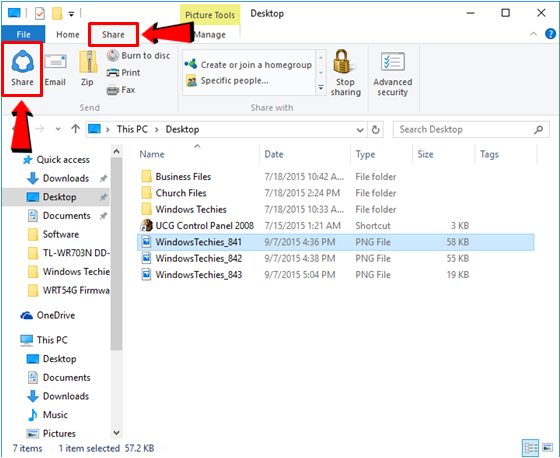The height and width of the screenshot is (458, 560).
Task: Switch to Large icons view
Action: [548, 448]
